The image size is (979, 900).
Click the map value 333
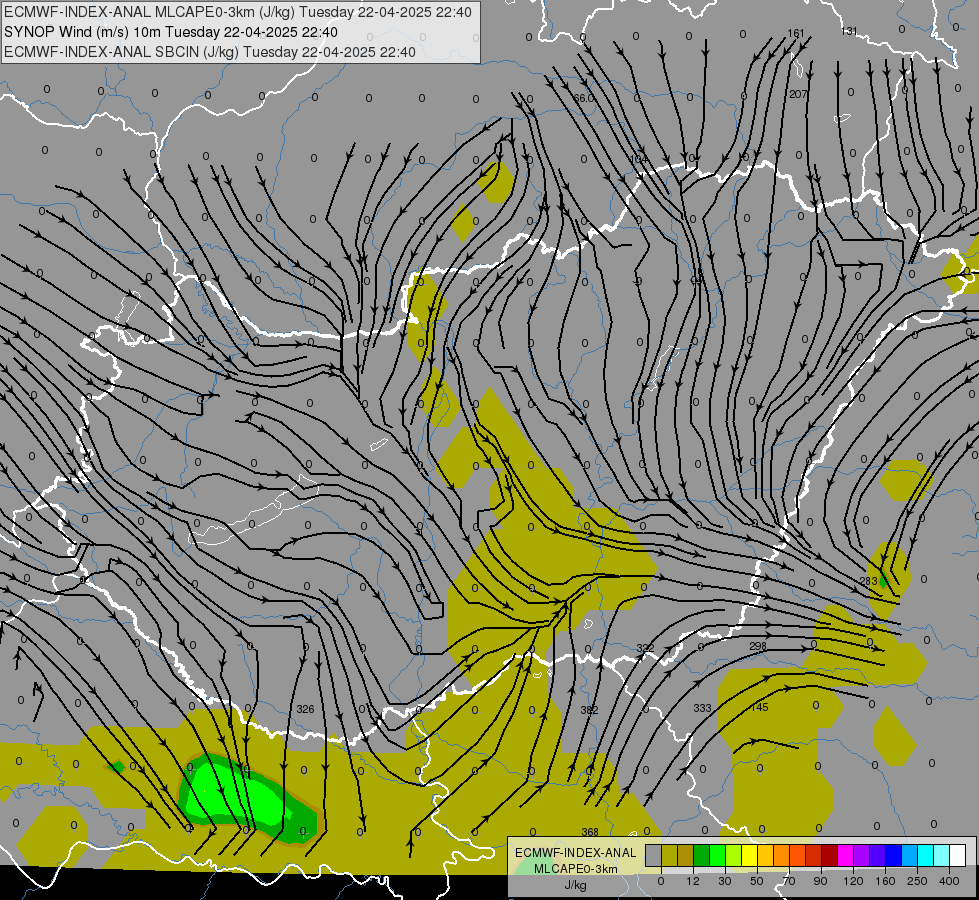[x=702, y=708]
